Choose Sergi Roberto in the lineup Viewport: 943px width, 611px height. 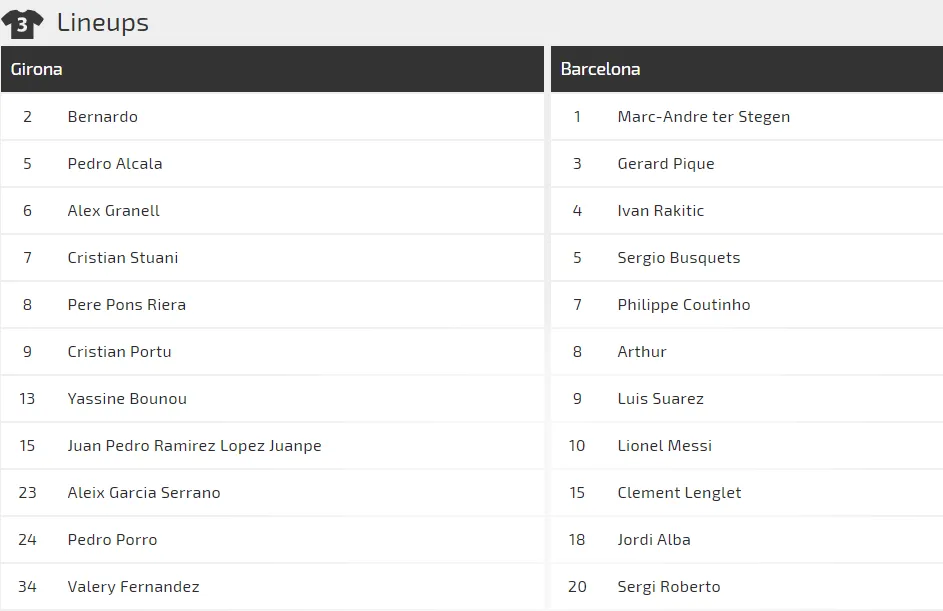[x=669, y=587]
